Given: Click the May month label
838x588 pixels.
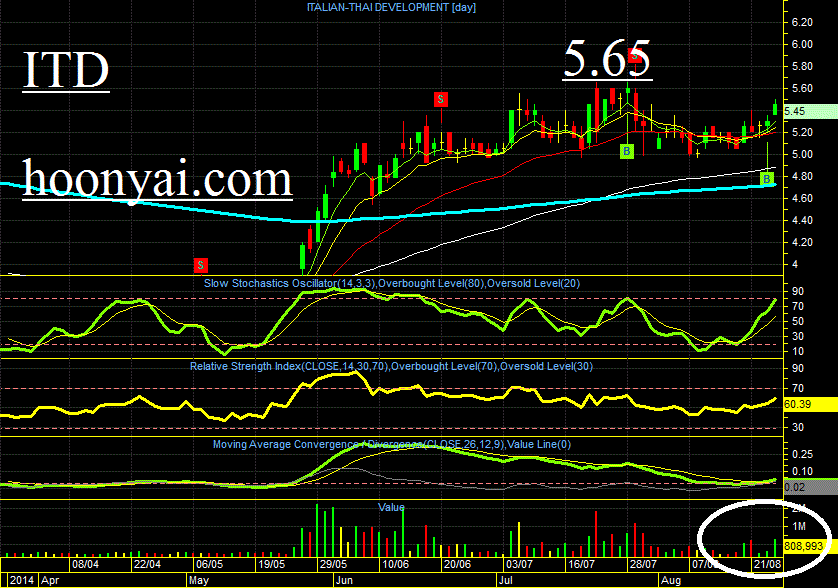Looking at the screenshot, I should coord(199,580).
